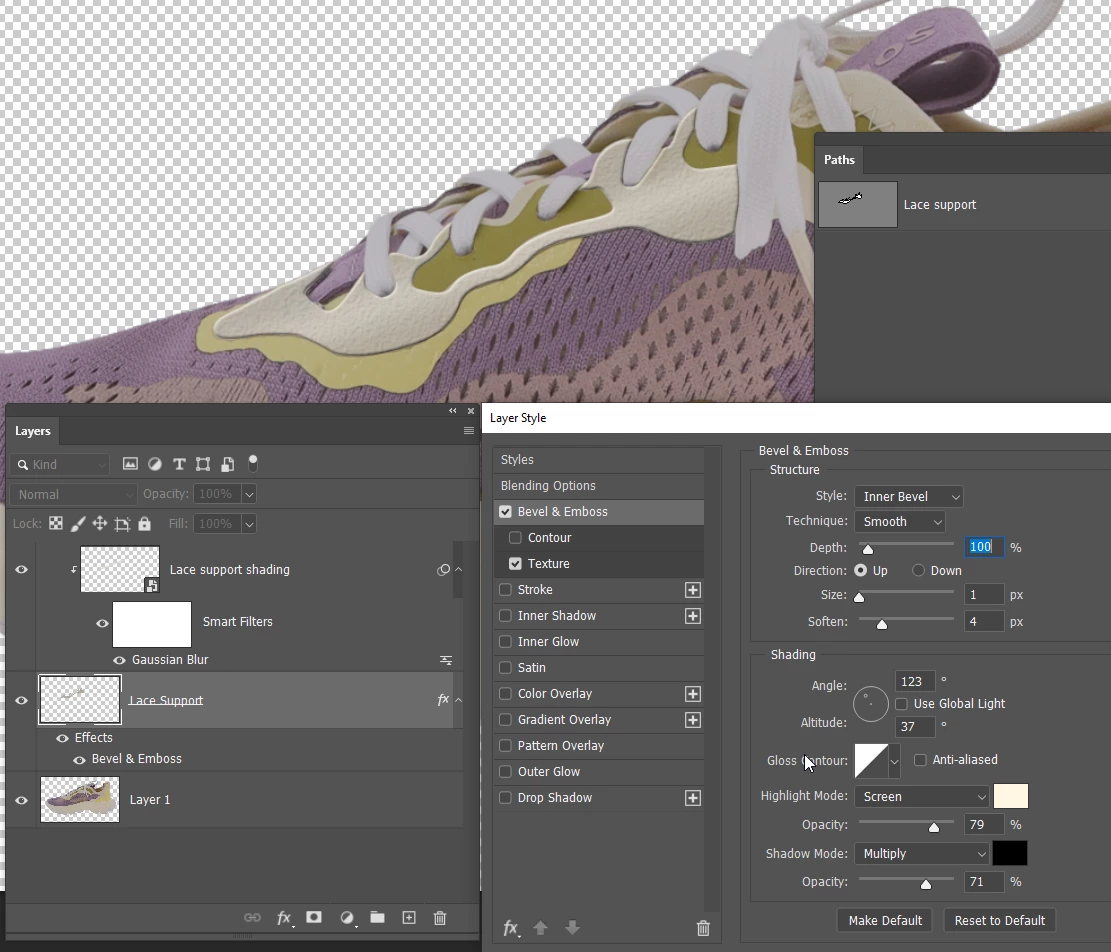Move effect down arrow in Layer Style
Image resolution: width=1111 pixels, height=952 pixels.
coord(573,927)
